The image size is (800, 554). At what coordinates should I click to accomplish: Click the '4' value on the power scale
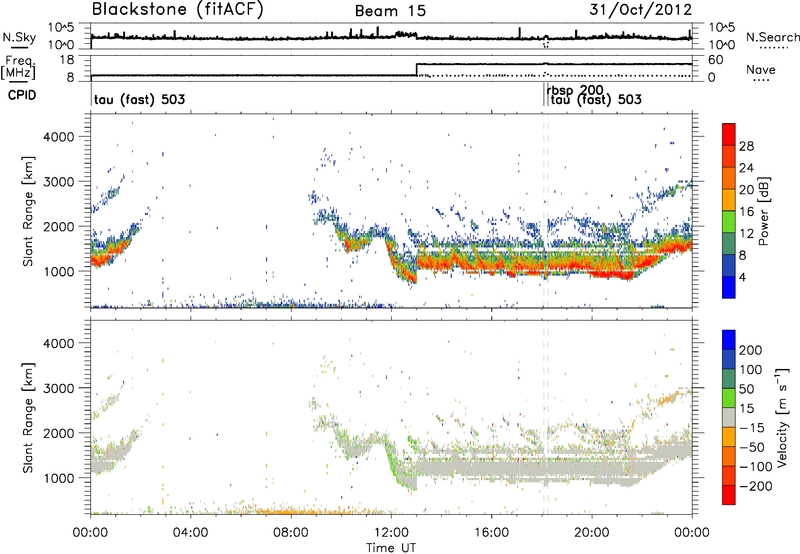point(742,277)
